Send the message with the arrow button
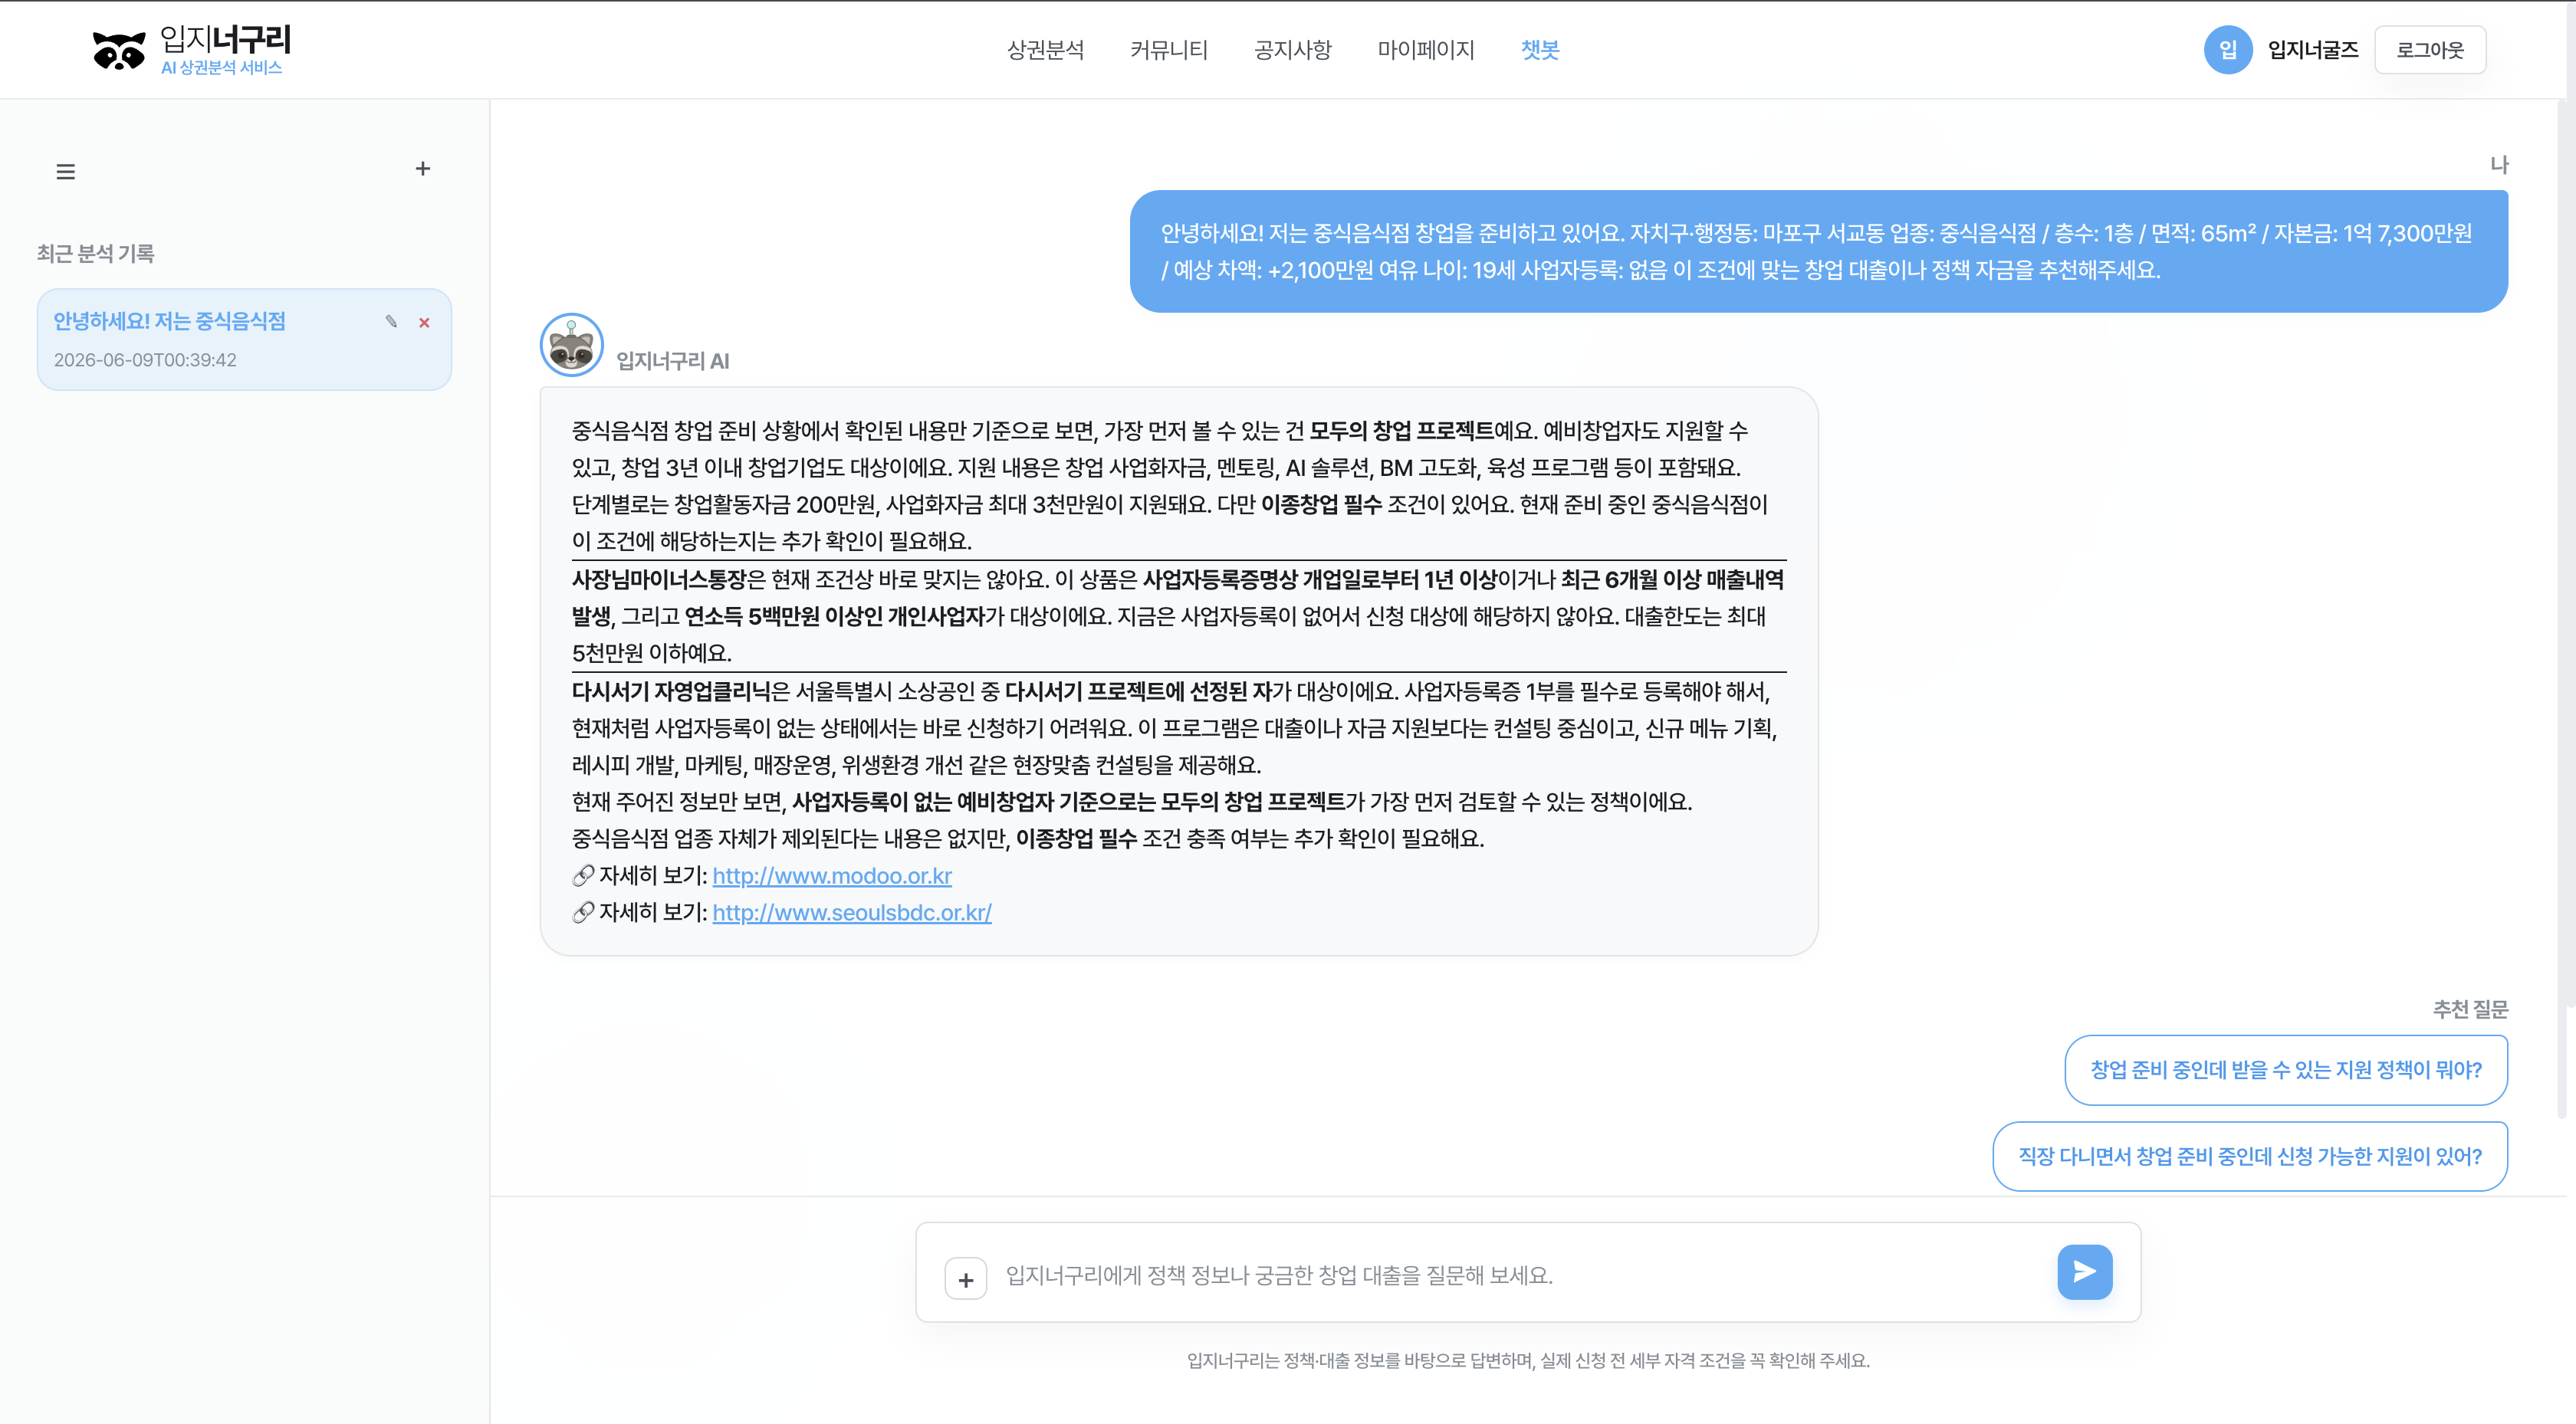 pyautogui.click(x=2085, y=1272)
